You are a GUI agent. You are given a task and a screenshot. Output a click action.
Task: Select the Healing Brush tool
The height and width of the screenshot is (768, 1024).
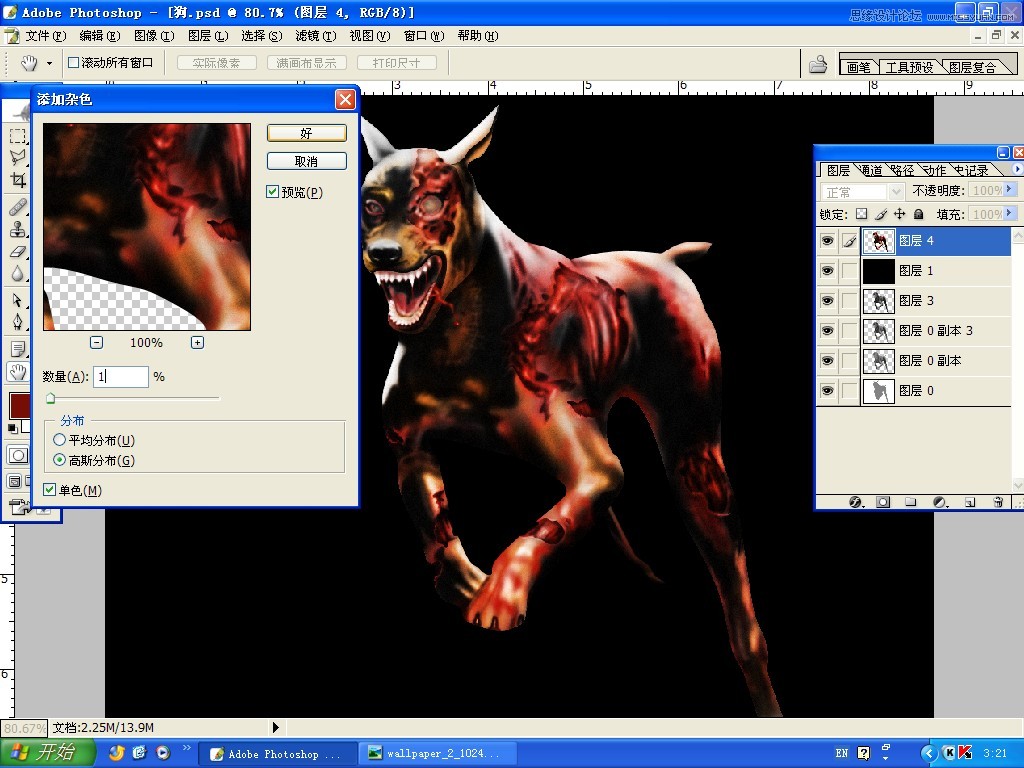18,206
